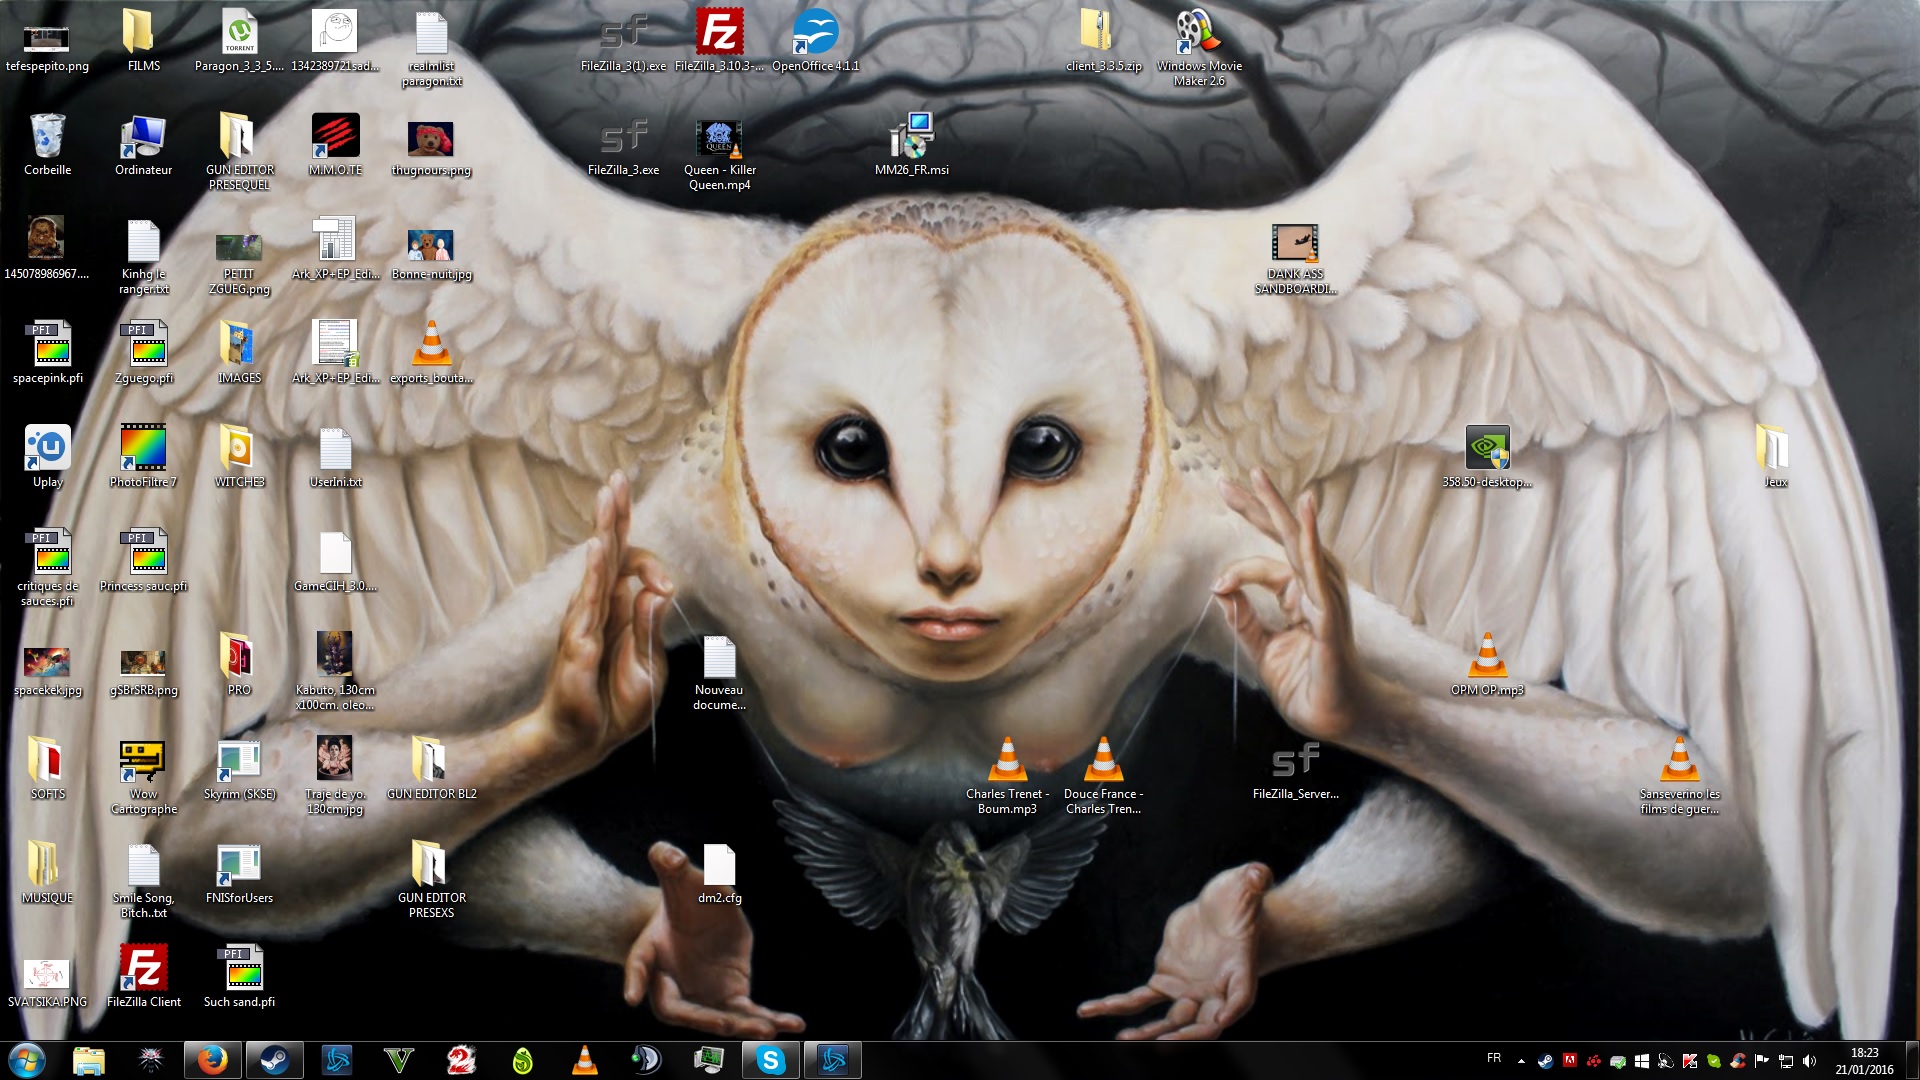
Task: Select the Paragon_3_3_5 torrent file
Action: click(x=239, y=41)
